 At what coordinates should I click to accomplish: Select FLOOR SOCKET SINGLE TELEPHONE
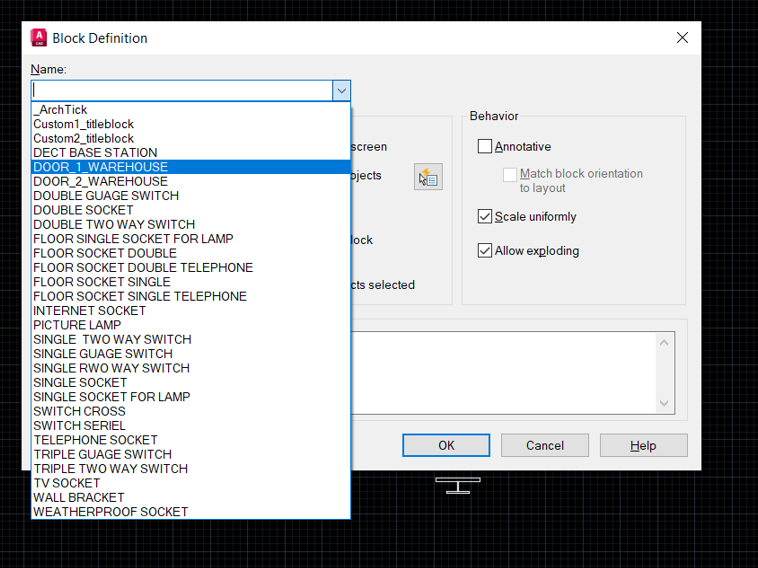191,296
